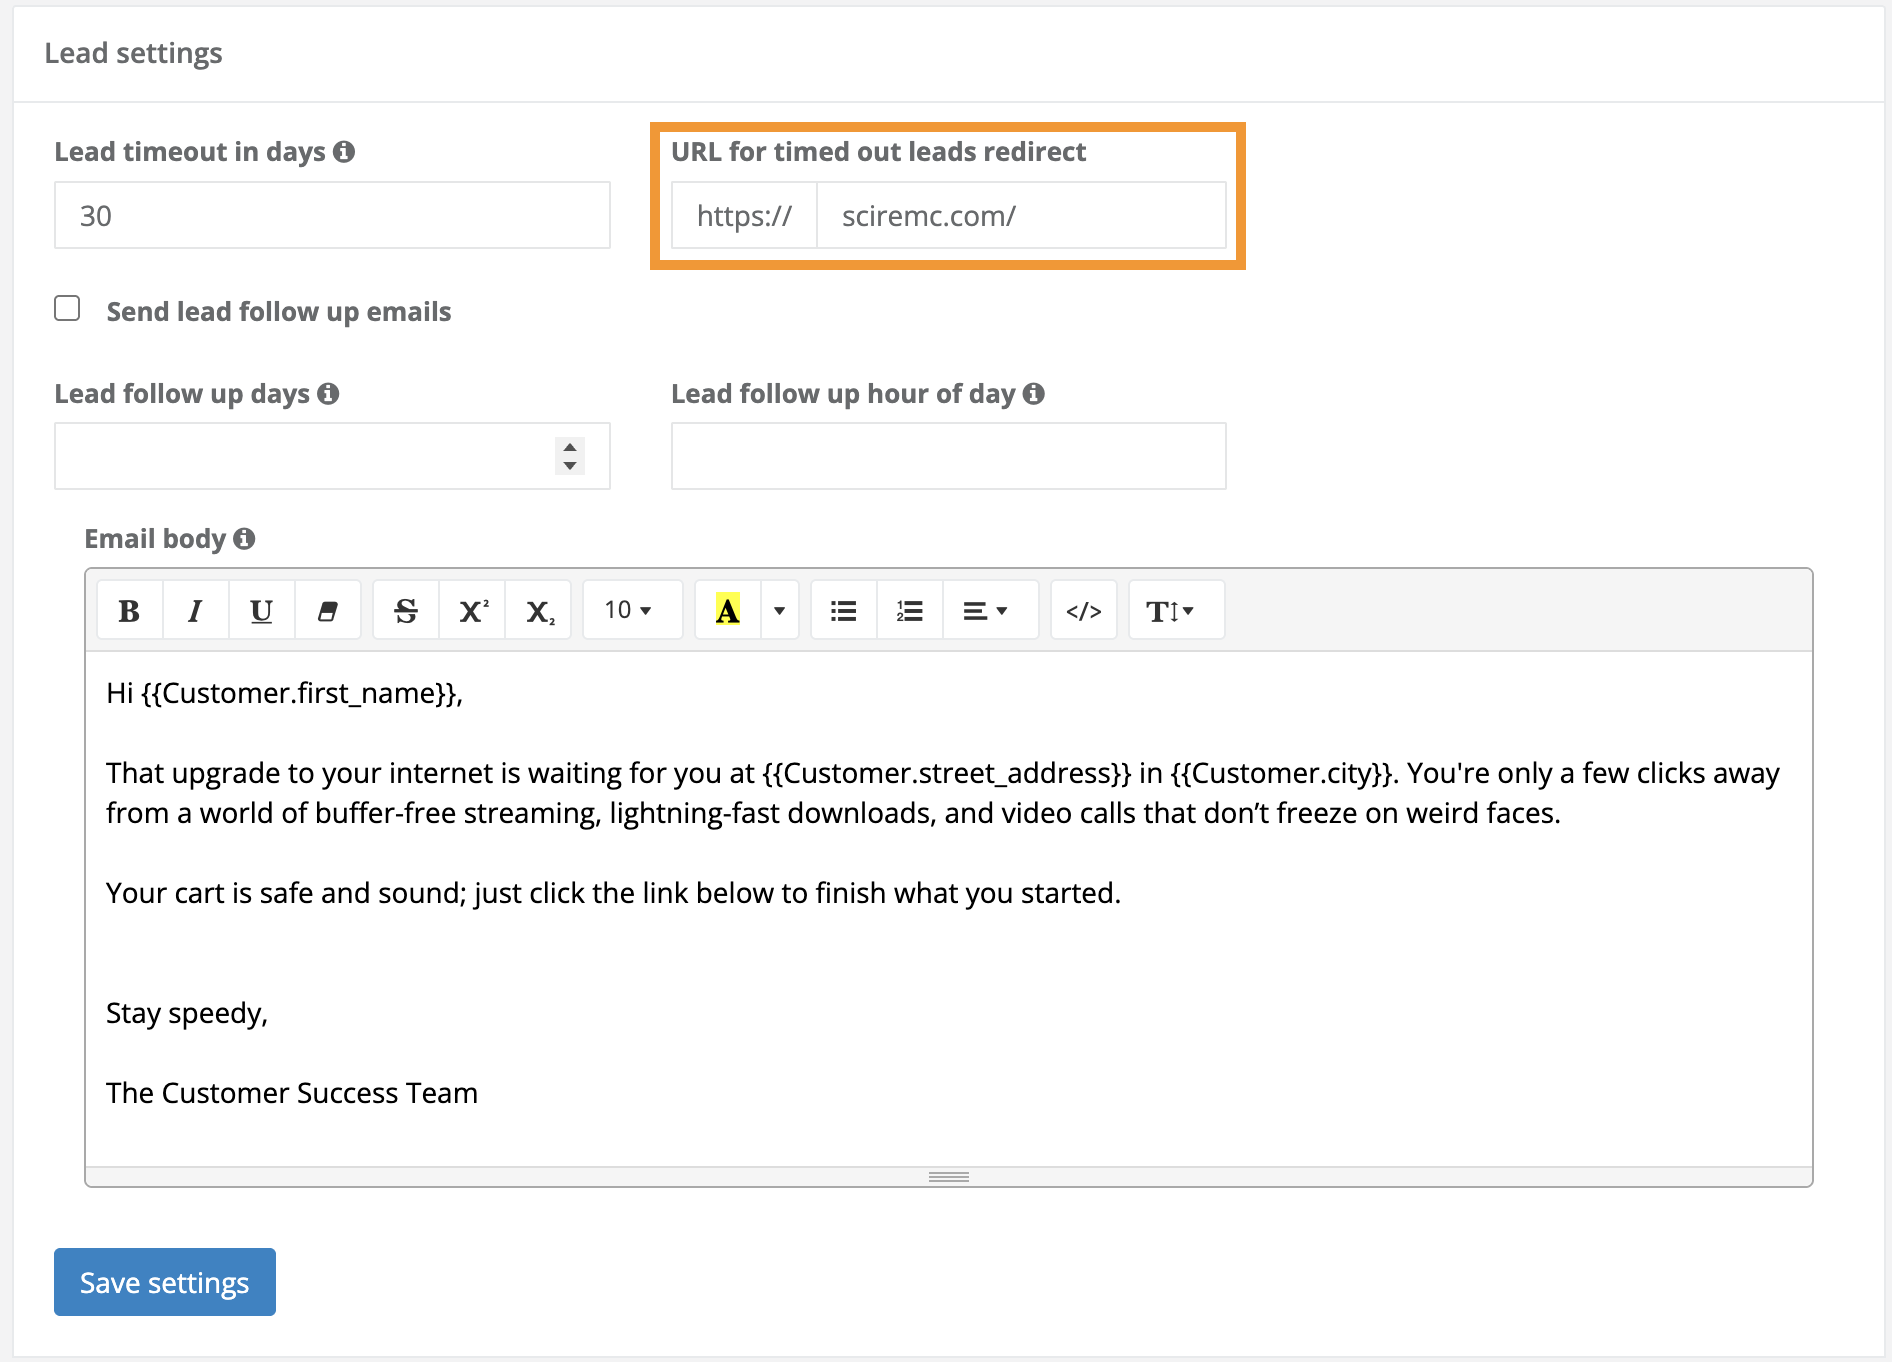This screenshot has height=1362, width=1892.
Task: Open the HTML code view in the editor
Action: coord(1083,609)
